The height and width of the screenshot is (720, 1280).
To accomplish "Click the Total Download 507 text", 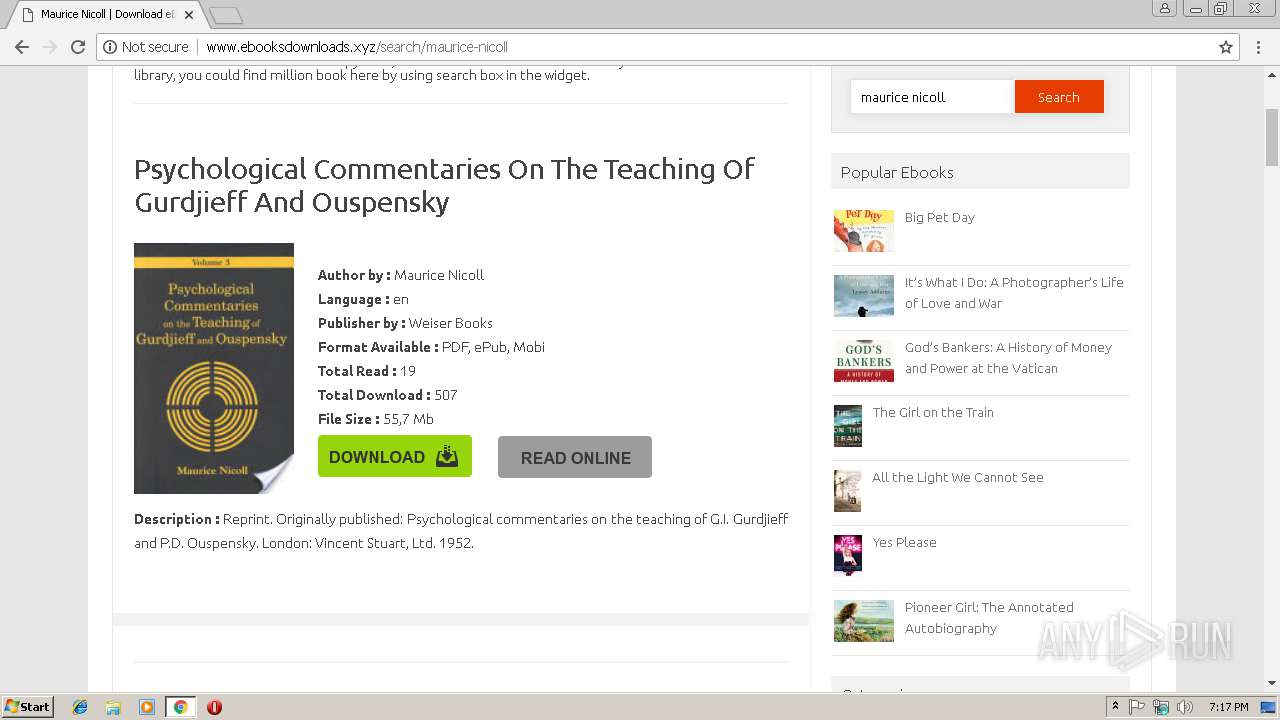I will click(x=388, y=395).
